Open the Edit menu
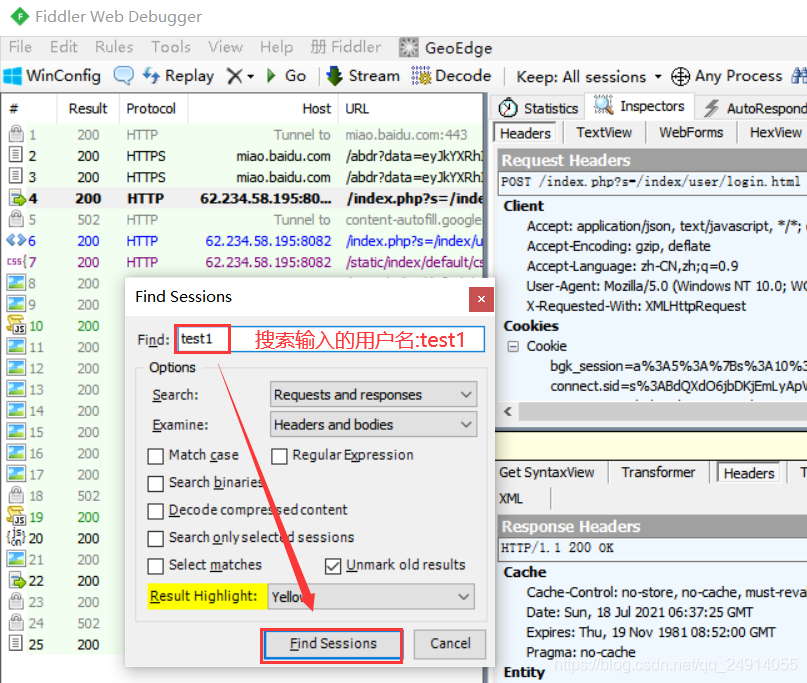807x683 pixels. (64, 47)
